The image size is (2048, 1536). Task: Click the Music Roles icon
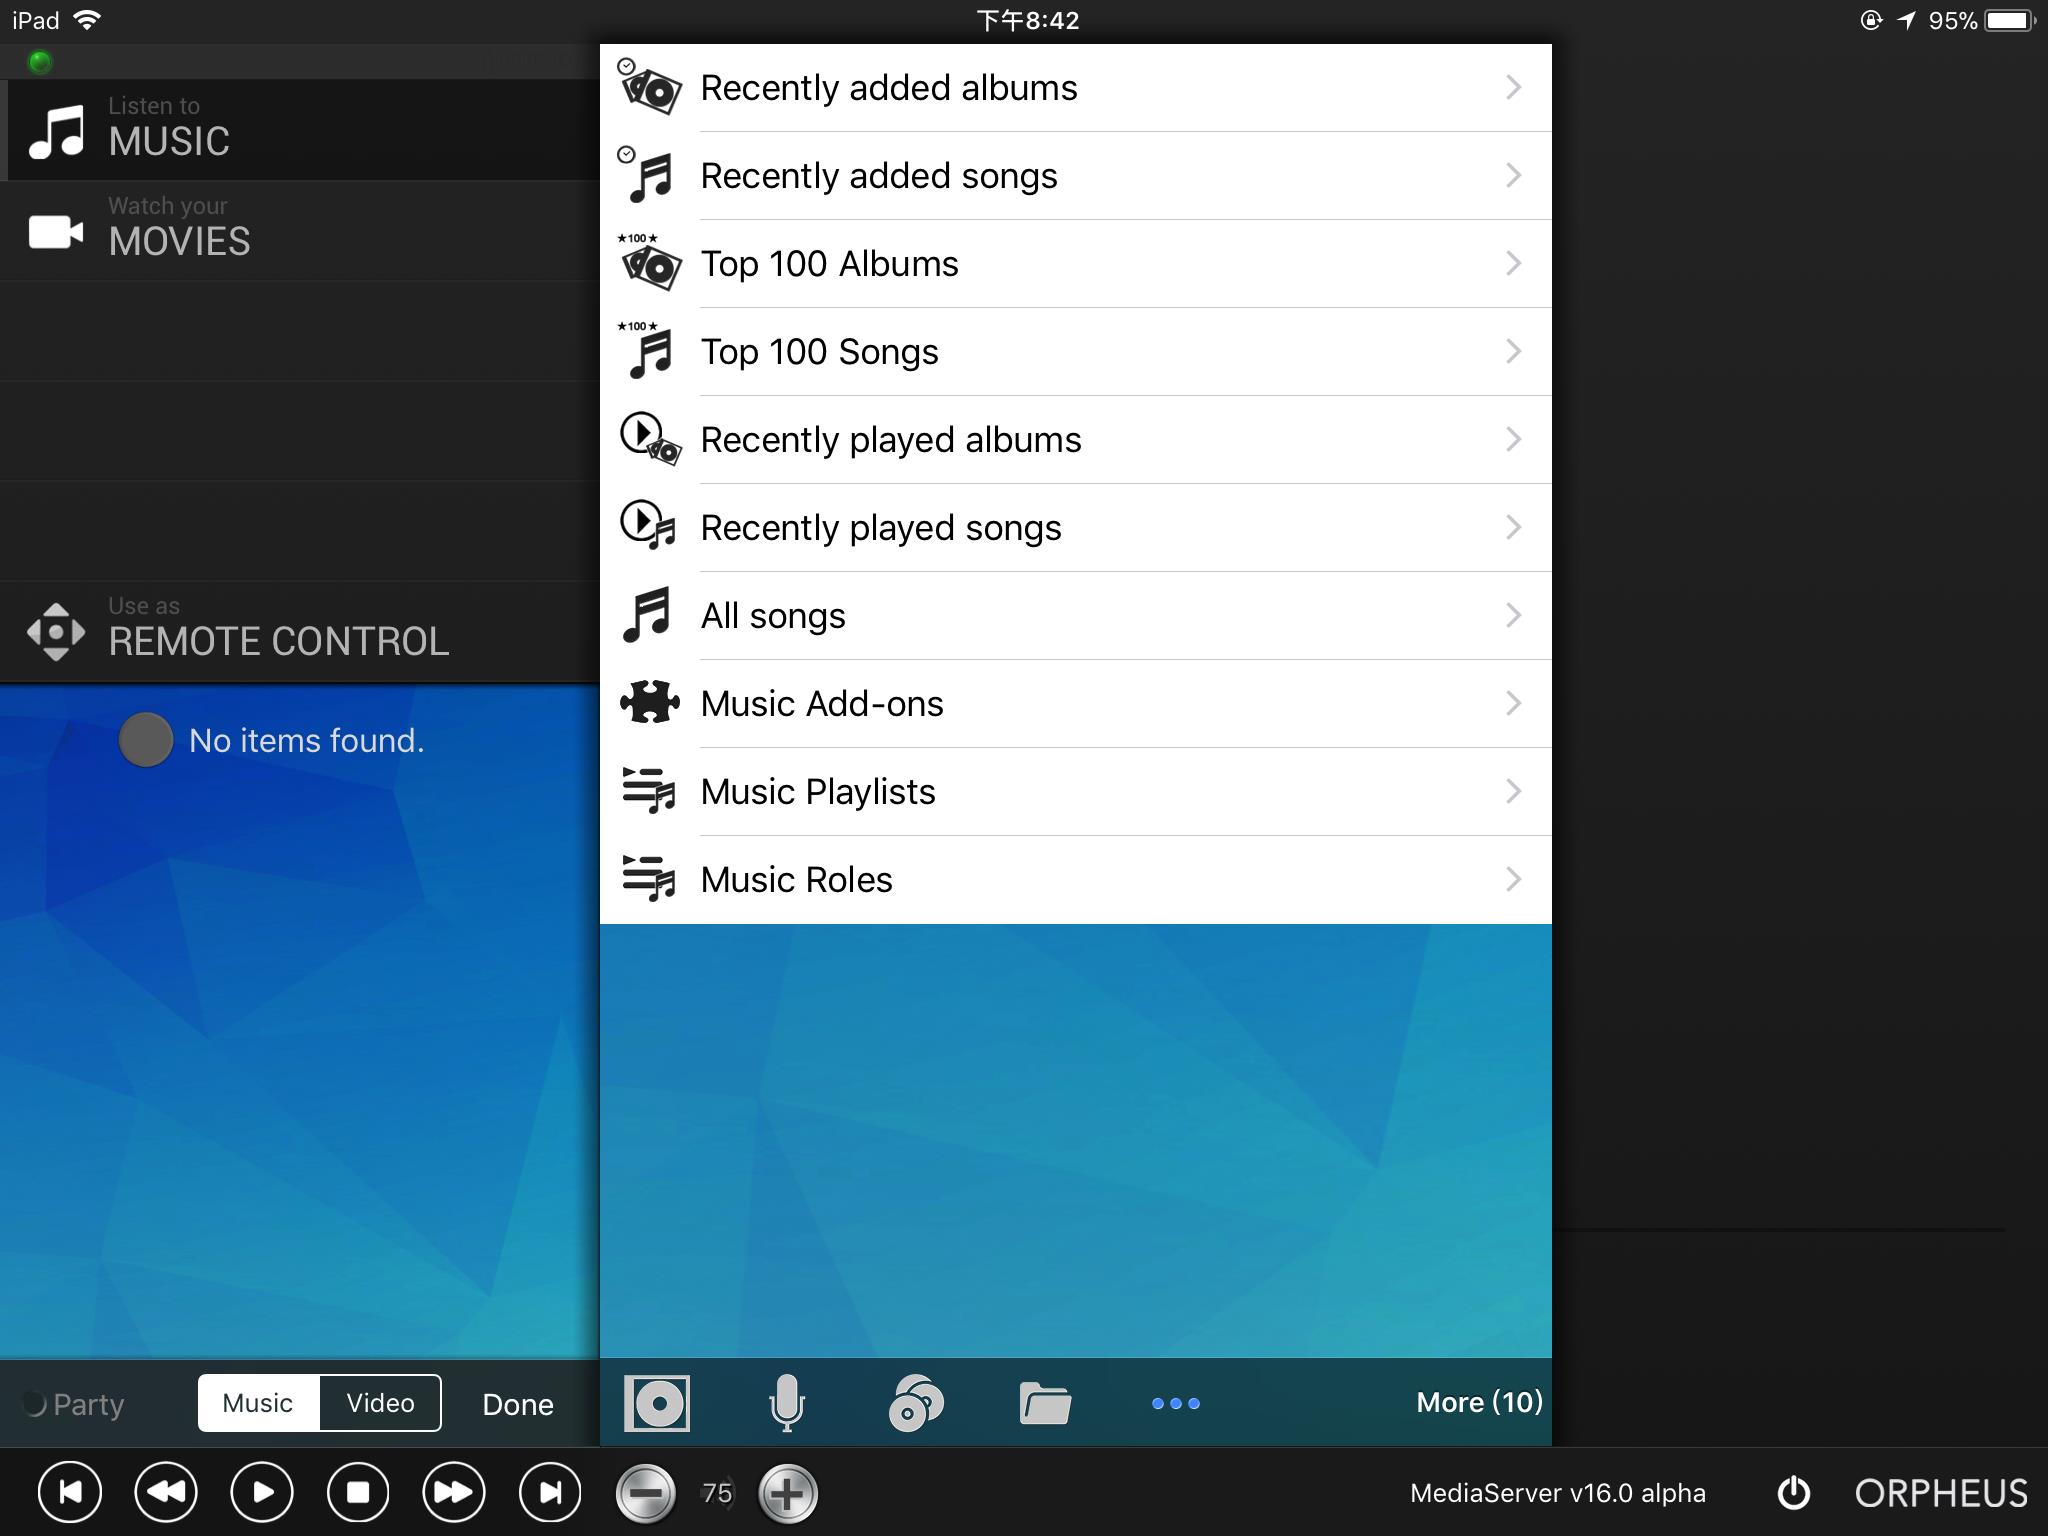pyautogui.click(x=649, y=879)
